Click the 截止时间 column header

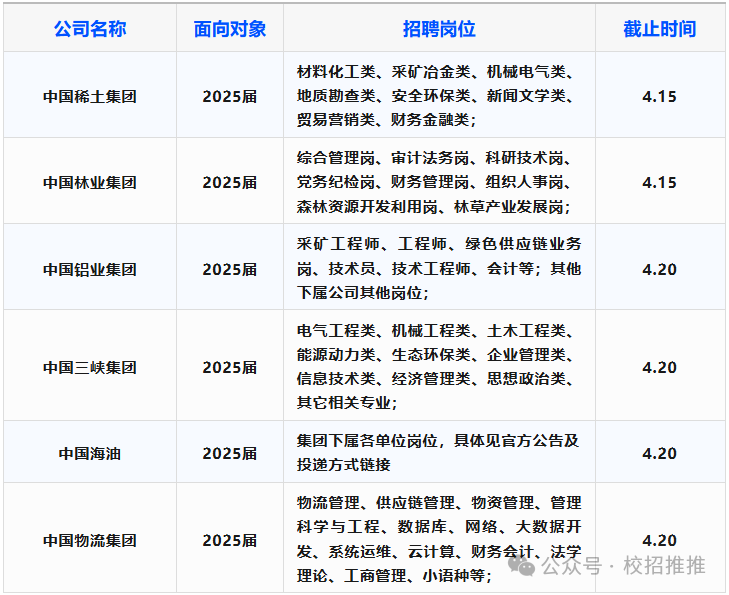[659, 29]
